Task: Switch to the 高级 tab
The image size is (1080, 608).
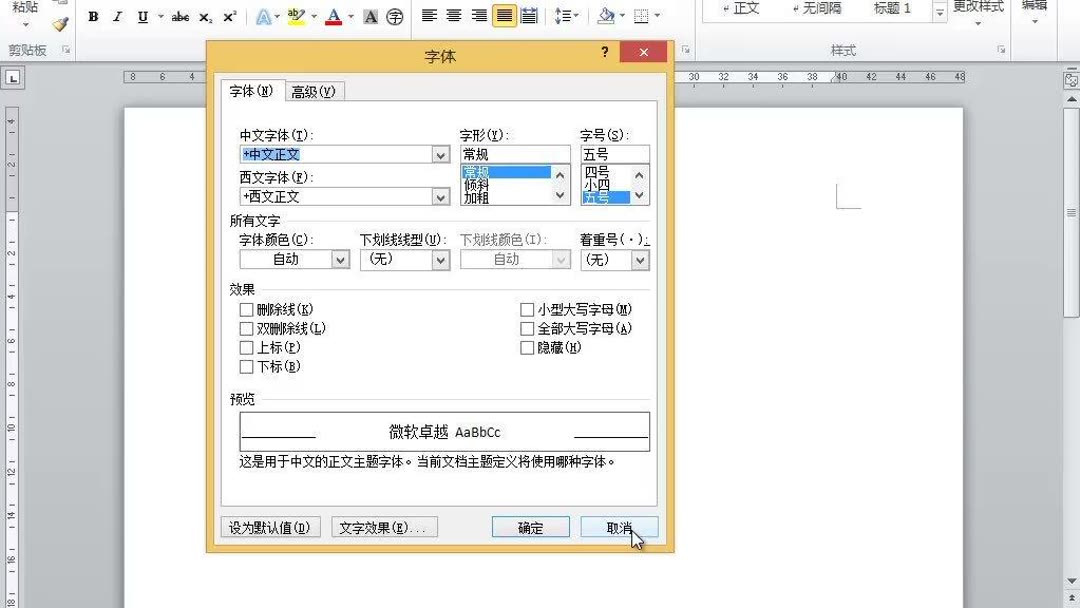Action: (x=315, y=91)
